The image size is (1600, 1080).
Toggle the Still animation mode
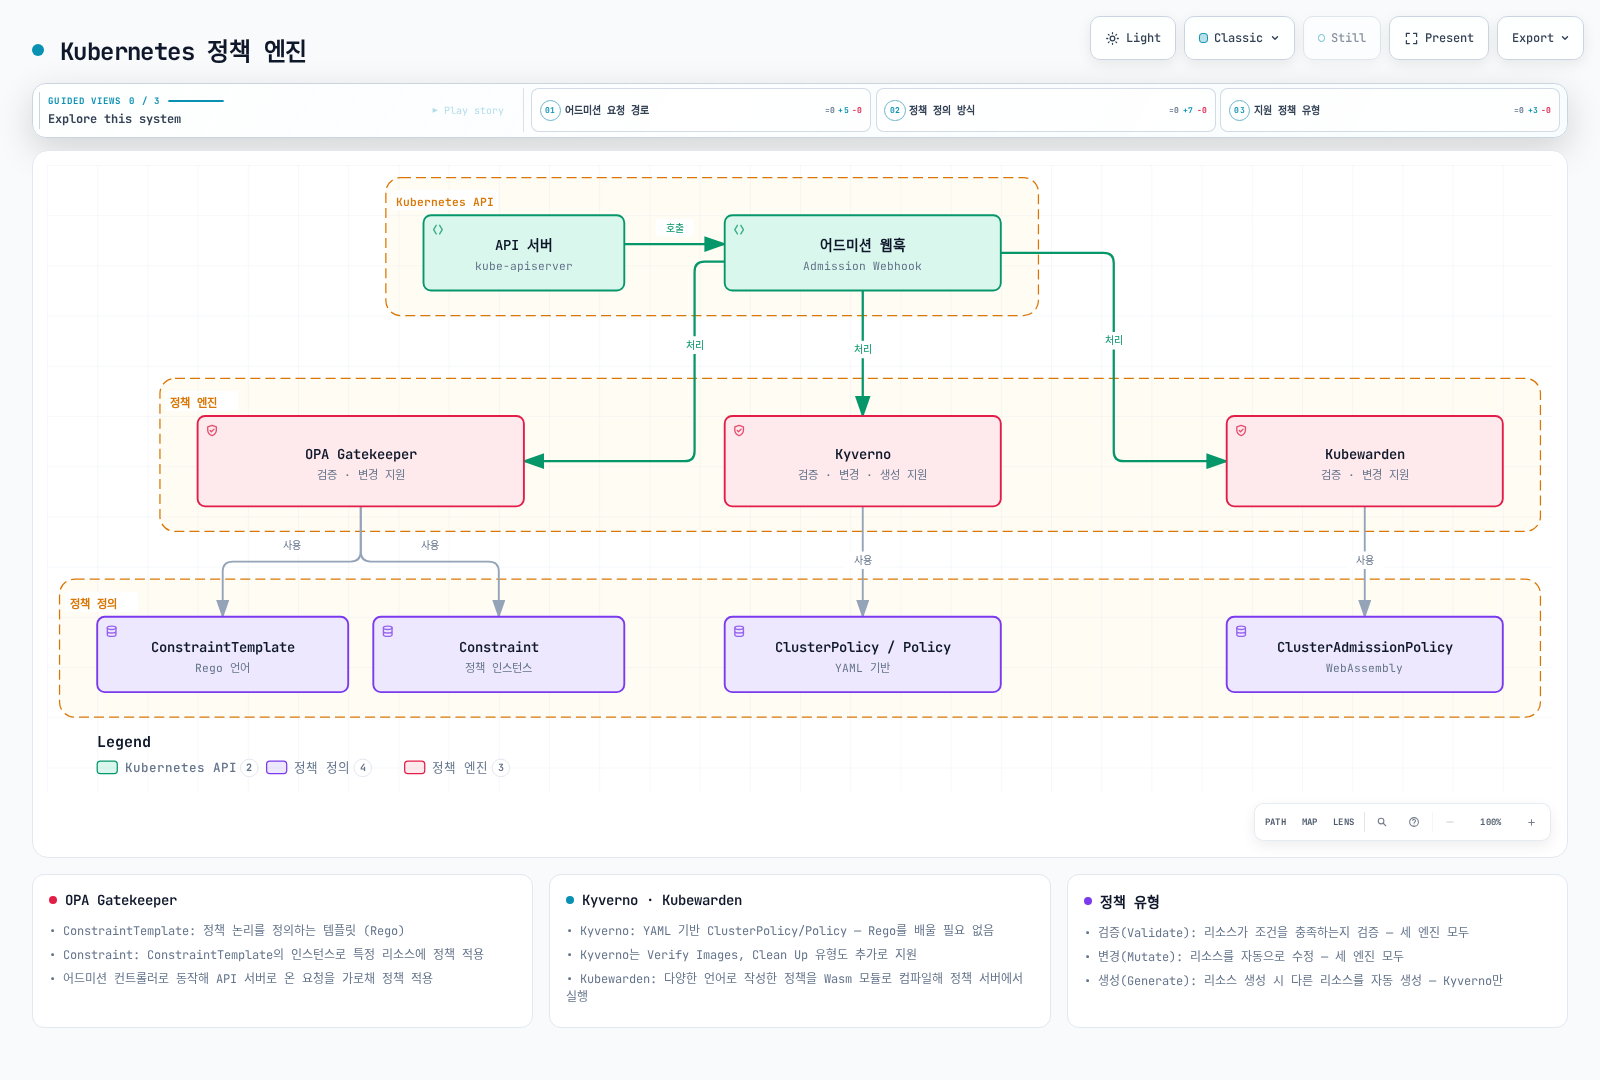(x=1341, y=38)
